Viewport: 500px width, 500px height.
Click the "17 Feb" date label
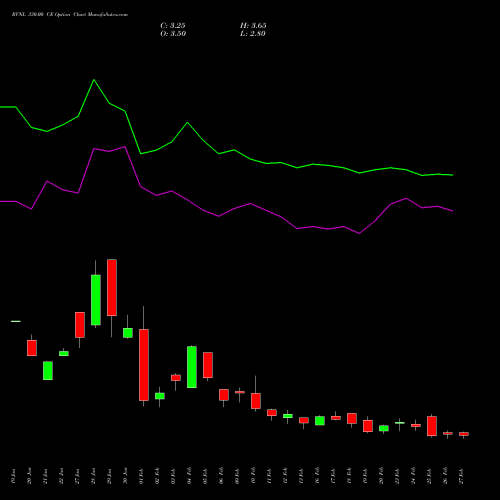pyautogui.click(x=333, y=476)
